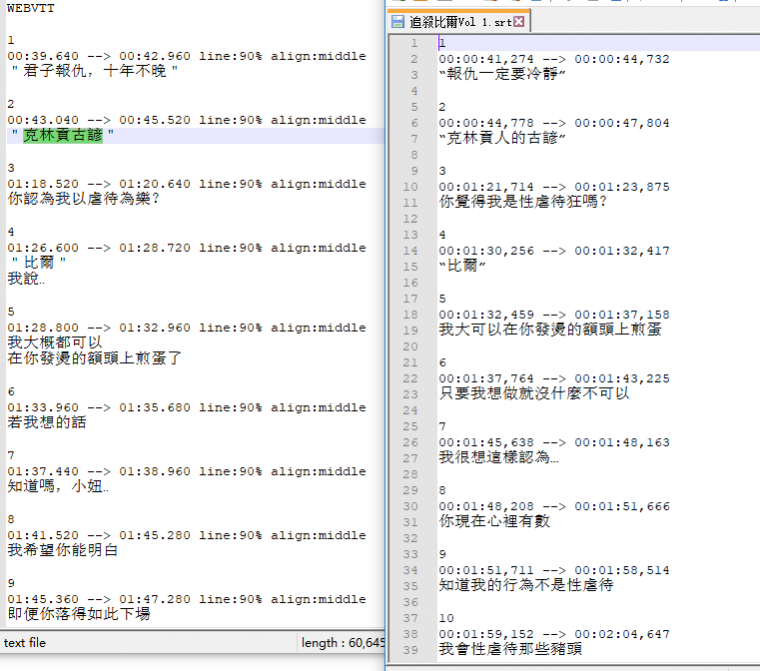Click the srt line 知道我的行為不是性虐待
The height and width of the screenshot is (671, 760).
point(526,585)
